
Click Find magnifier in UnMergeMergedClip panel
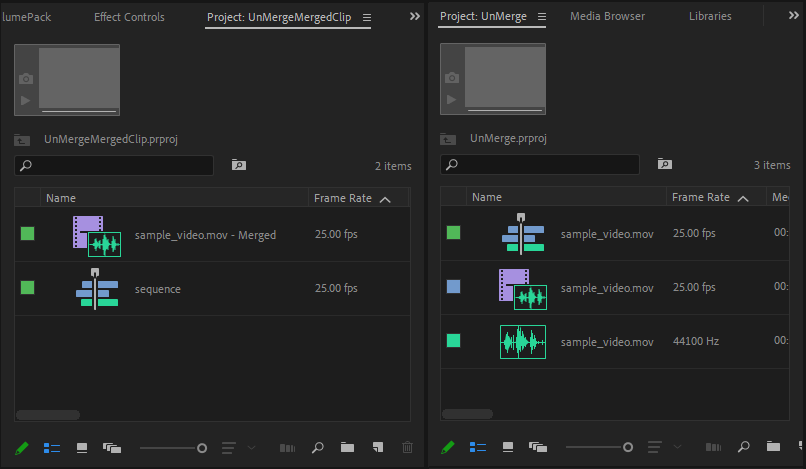point(318,447)
